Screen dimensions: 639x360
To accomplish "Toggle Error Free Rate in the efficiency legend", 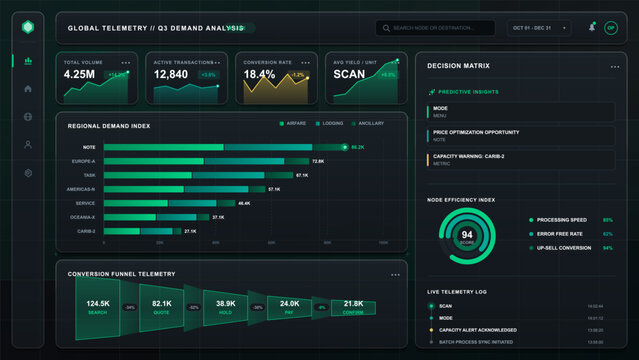I will pos(571,234).
